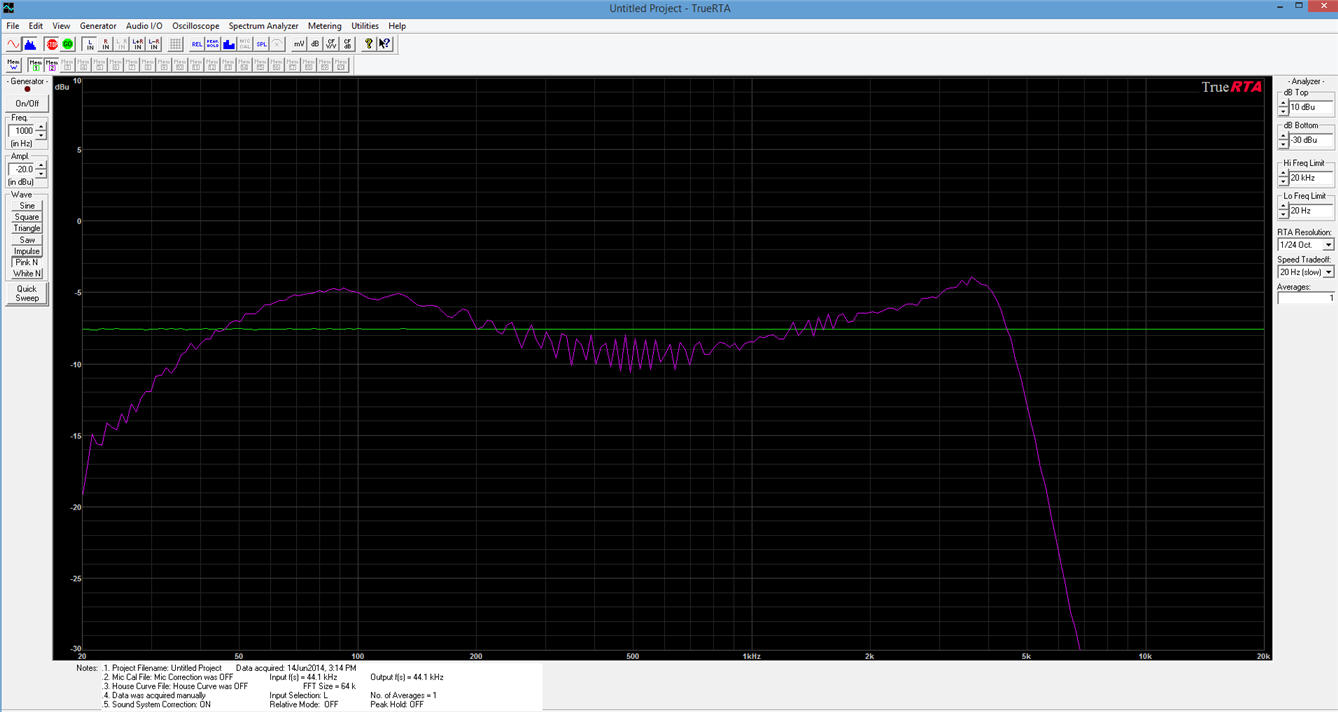The height and width of the screenshot is (712, 1338).
Task: Select the oscilloscope sine-wave view icon
Action: (x=14, y=44)
